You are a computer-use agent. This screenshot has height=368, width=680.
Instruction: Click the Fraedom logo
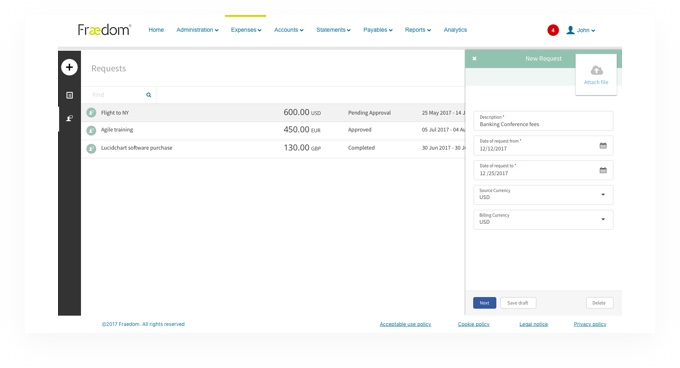104,29
